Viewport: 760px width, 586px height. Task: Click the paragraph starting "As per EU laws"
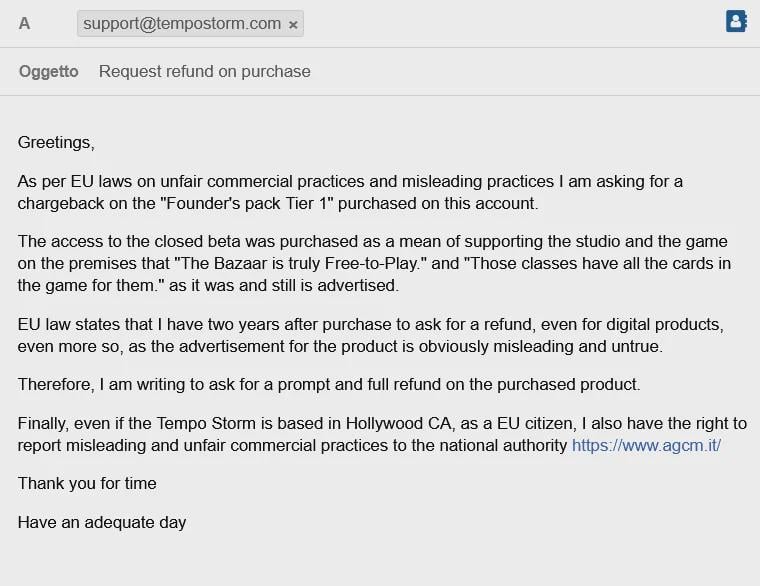(x=350, y=192)
